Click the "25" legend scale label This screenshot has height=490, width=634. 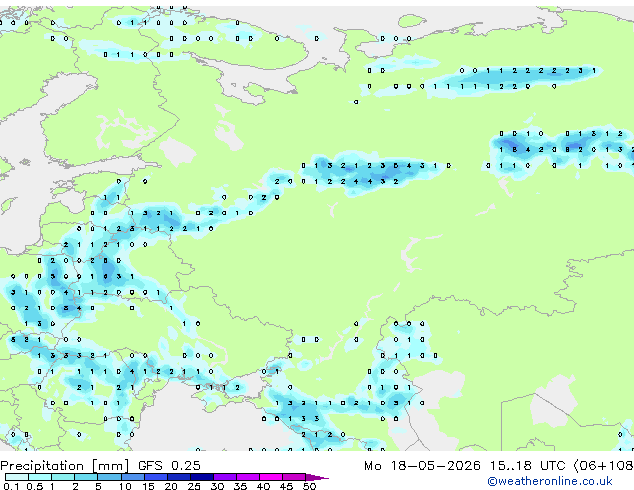(194, 486)
